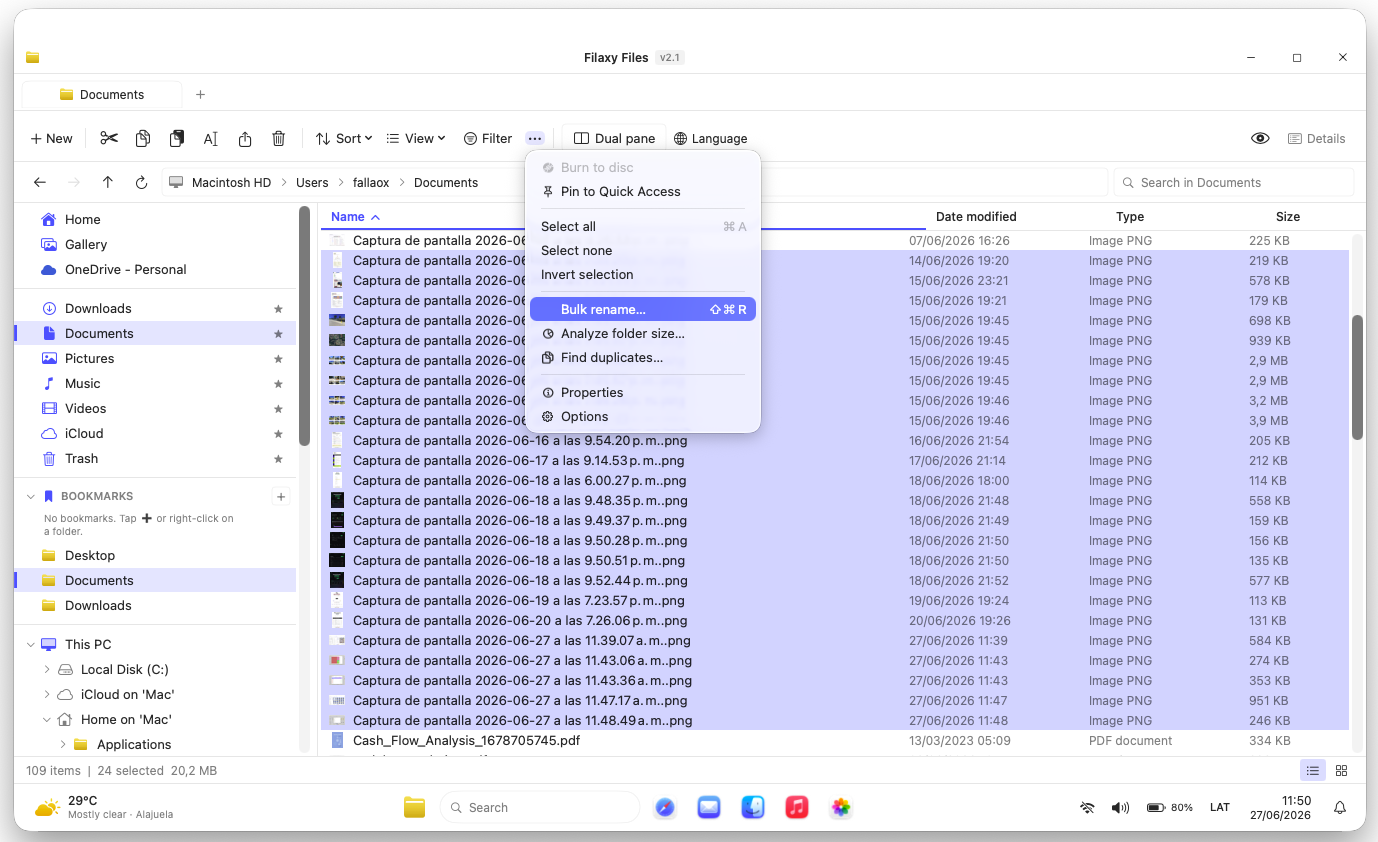Toggle Dual pane view
The width and height of the screenshot is (1378, 842).
tap(615, 139)
